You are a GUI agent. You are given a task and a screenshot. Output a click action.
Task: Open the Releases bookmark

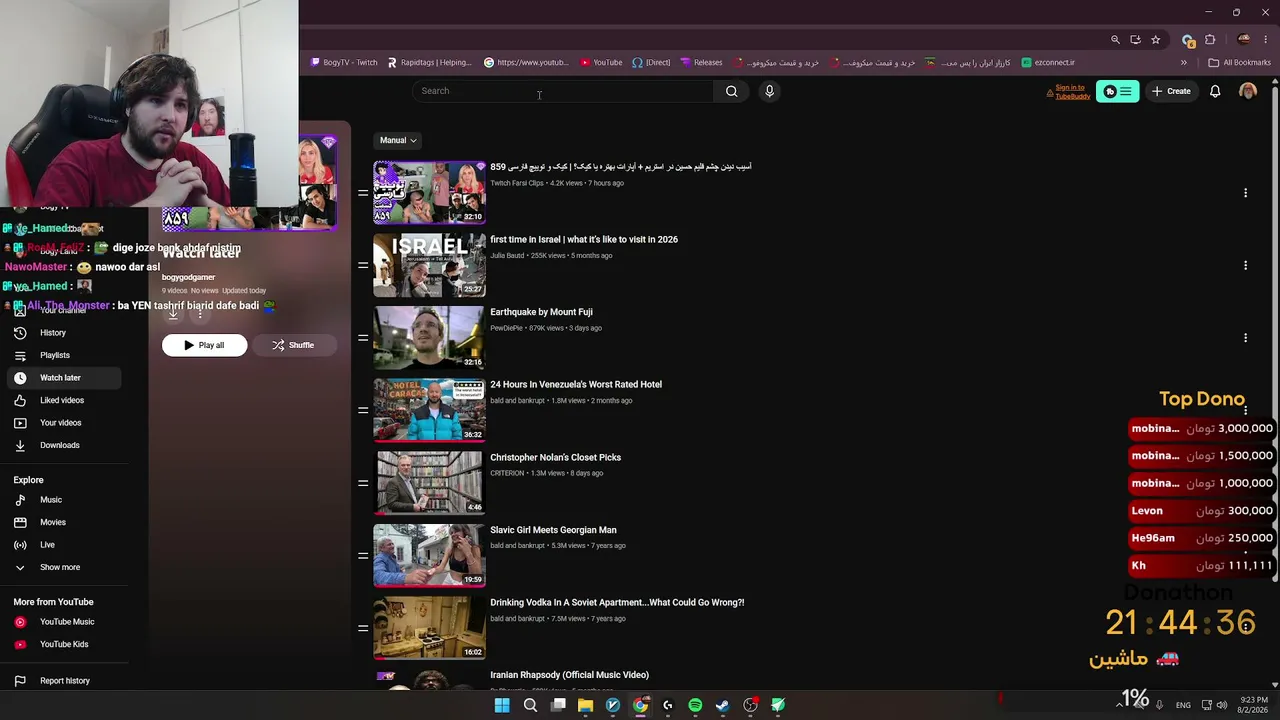701,62
